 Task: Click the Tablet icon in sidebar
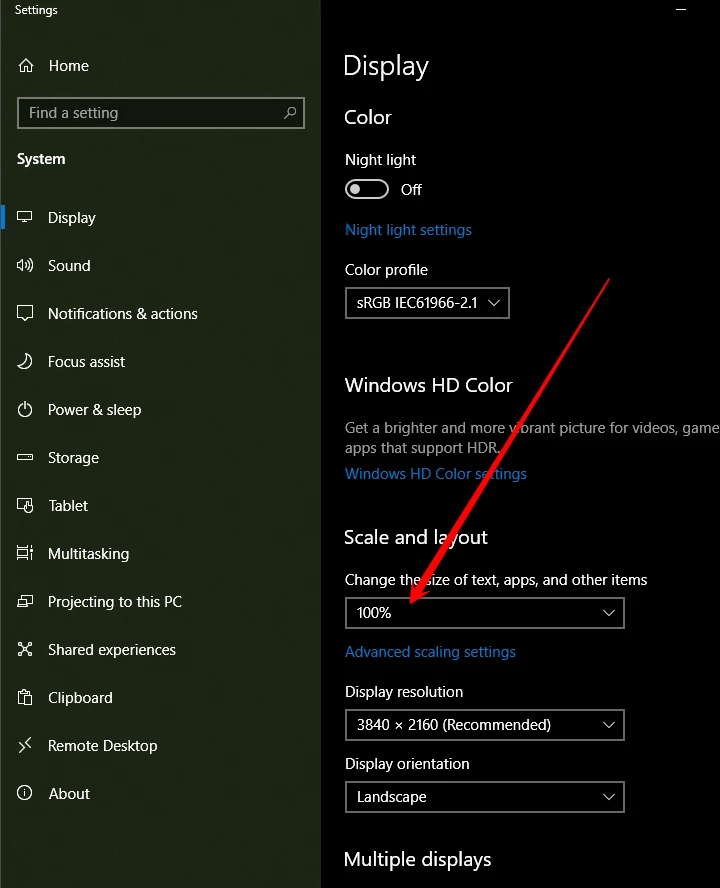[x=25, y=505]
